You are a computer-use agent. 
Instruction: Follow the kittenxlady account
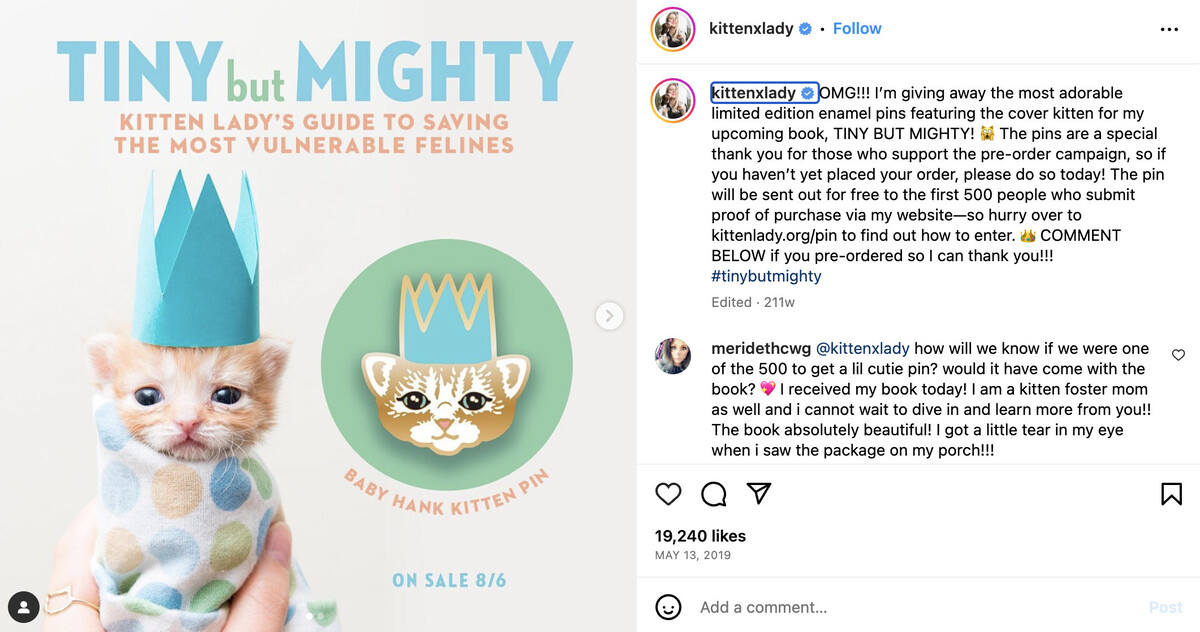tap(857, 29)
